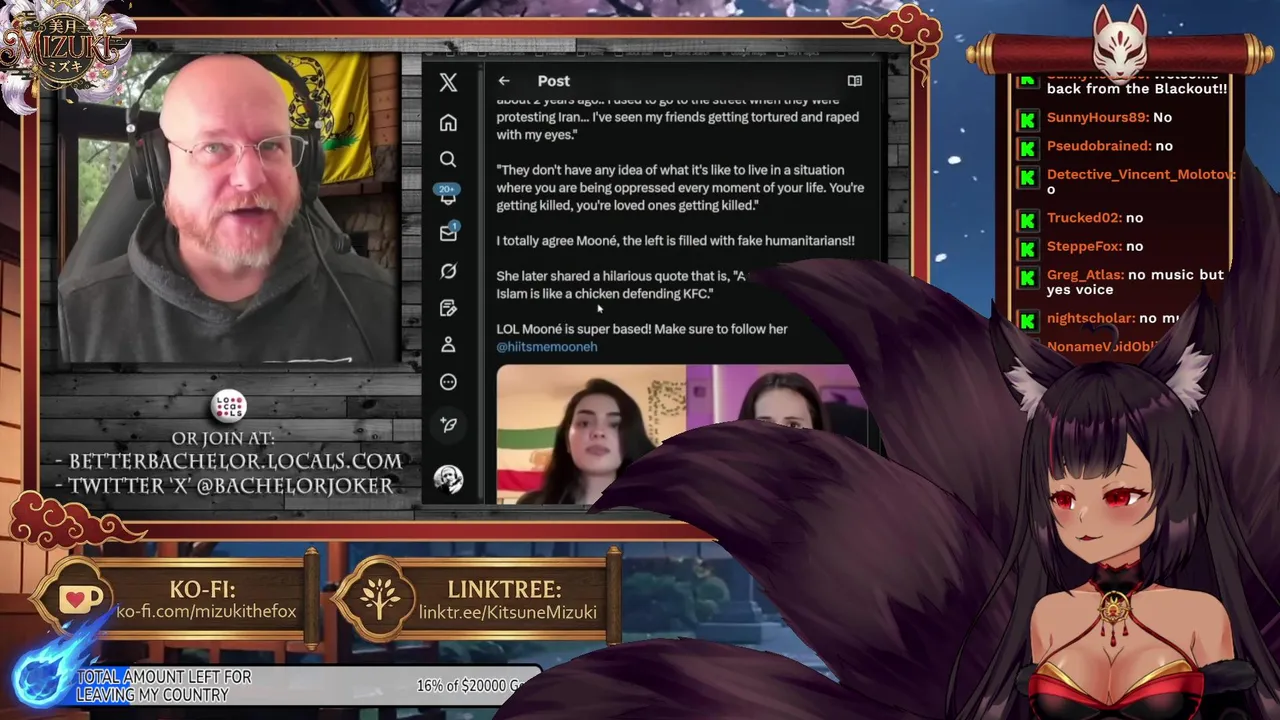Open the X Home feed icon
The height and width of the screenshot is (720, 1280).
pyautogui.click(x=448, y=123)
